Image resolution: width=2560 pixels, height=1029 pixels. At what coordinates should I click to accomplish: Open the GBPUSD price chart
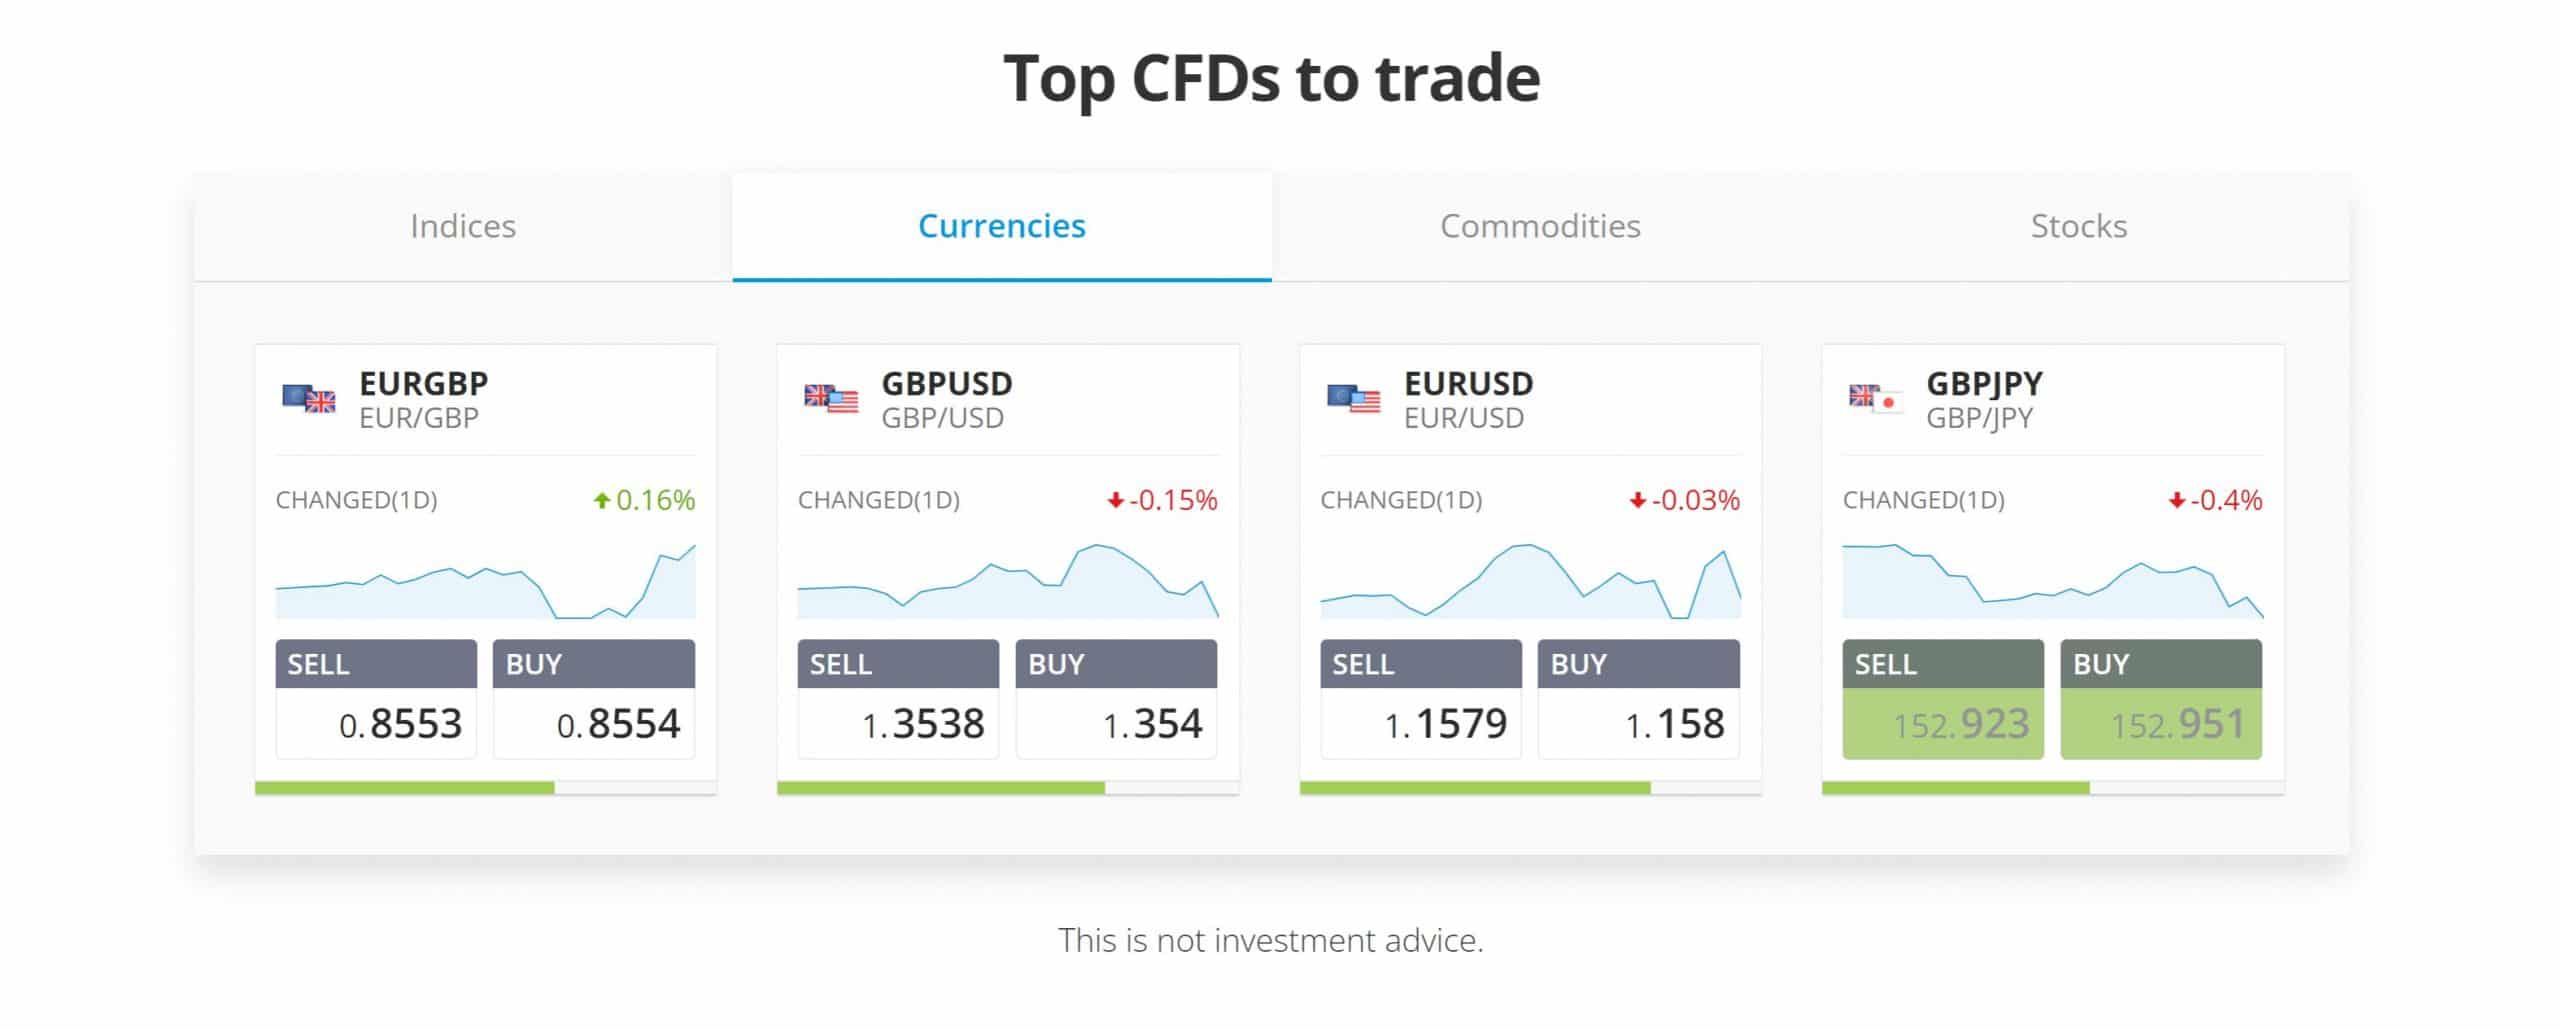click(x=1008, y=581)
